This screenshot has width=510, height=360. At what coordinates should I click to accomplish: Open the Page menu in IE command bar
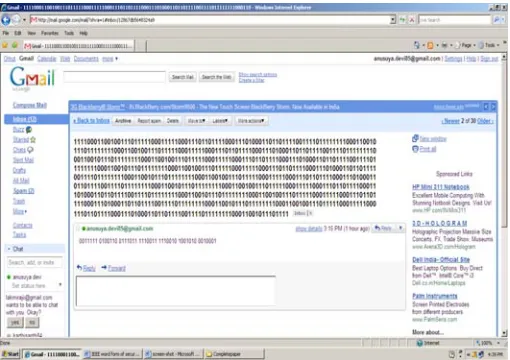pyautogui.click(x=466, y=45)
